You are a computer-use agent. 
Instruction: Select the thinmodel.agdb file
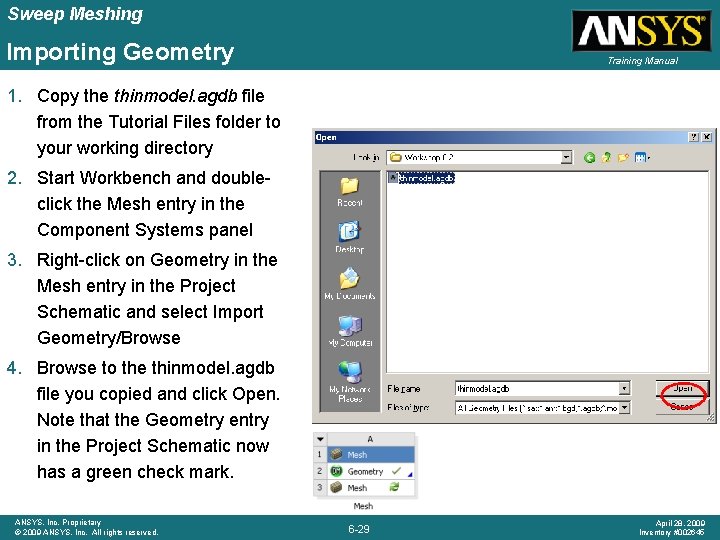click(x=422, y=178)
